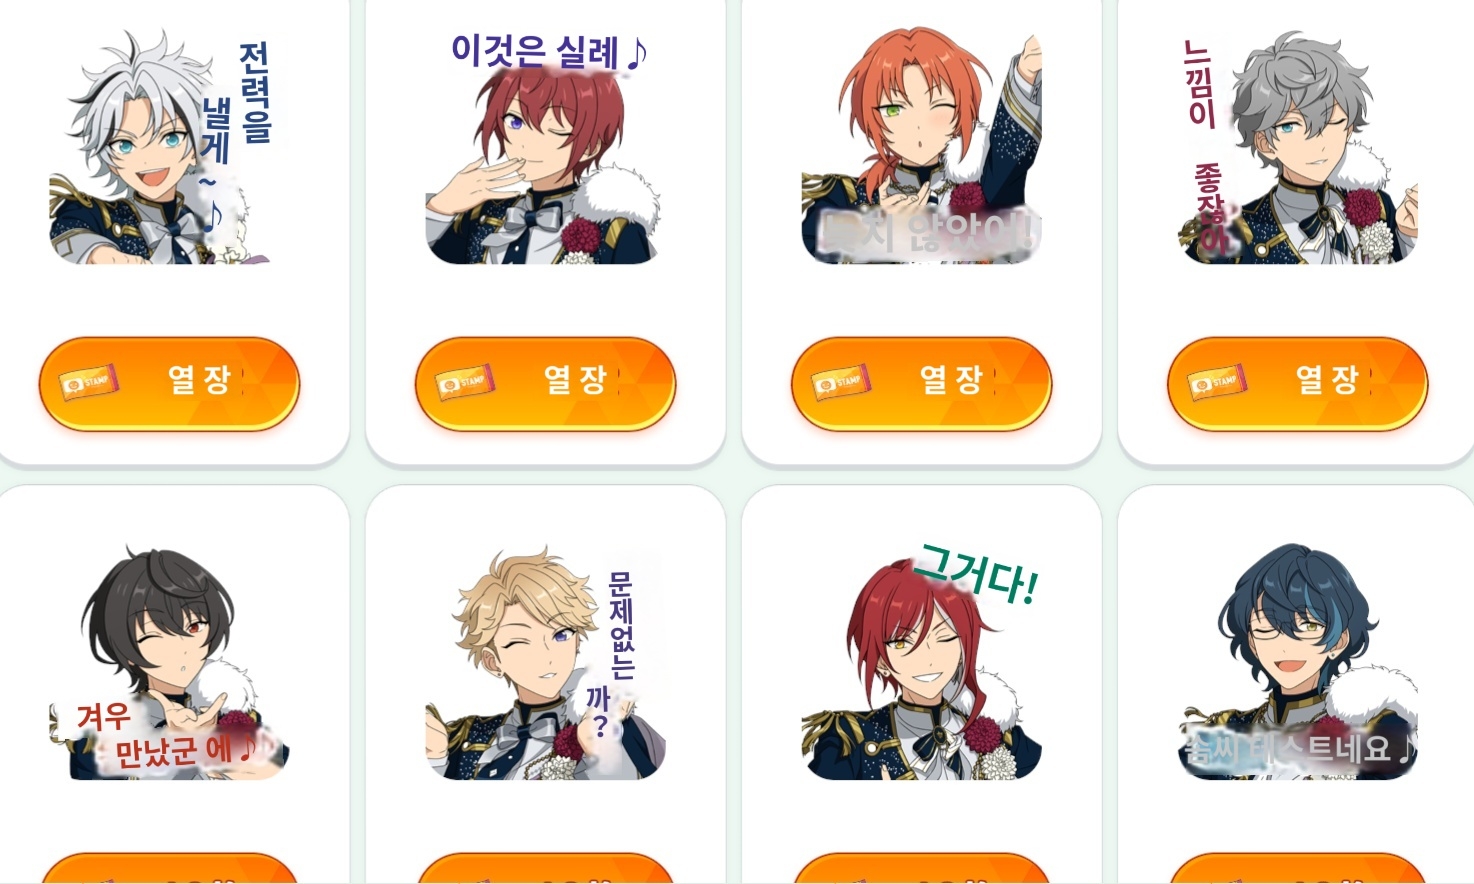
Task: Select the 겨우 만났군 black-haired stamp
Action: click(168, 663)
